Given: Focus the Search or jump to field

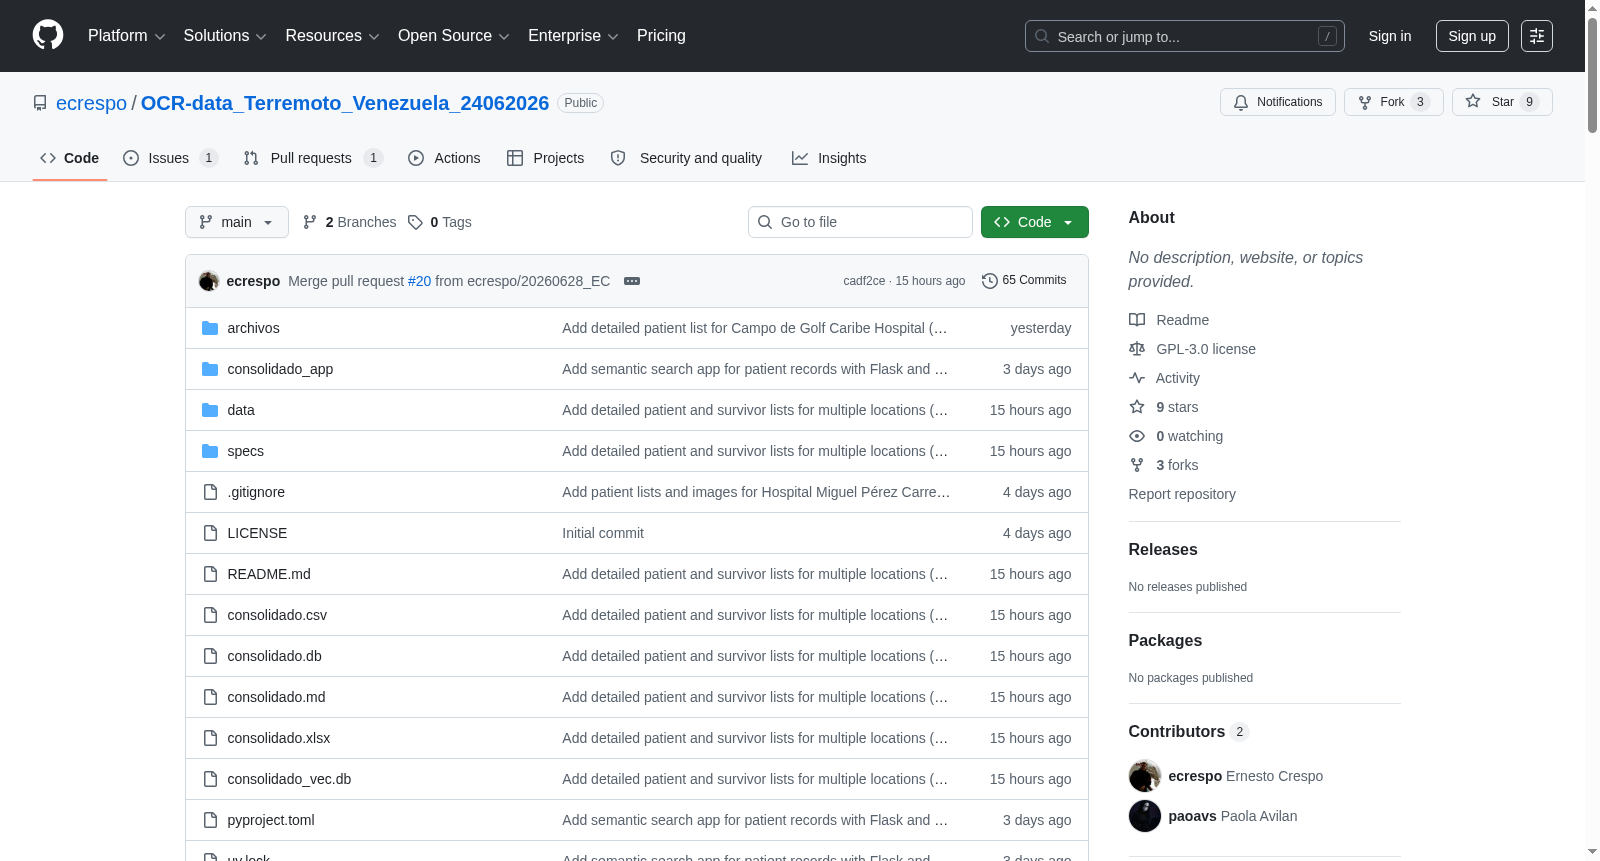Looking at the screenshot, I should coord(1185,36).
